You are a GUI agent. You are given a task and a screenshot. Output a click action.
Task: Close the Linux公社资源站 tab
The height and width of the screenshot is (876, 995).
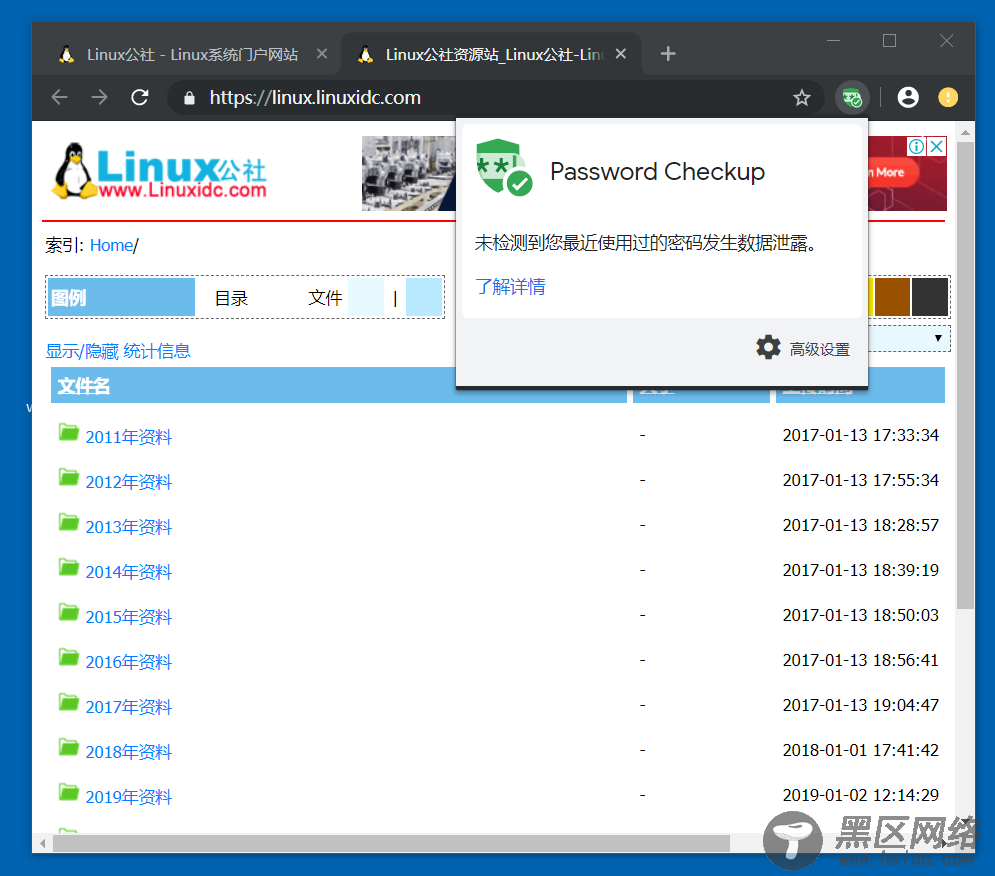[x=621, y=54]
